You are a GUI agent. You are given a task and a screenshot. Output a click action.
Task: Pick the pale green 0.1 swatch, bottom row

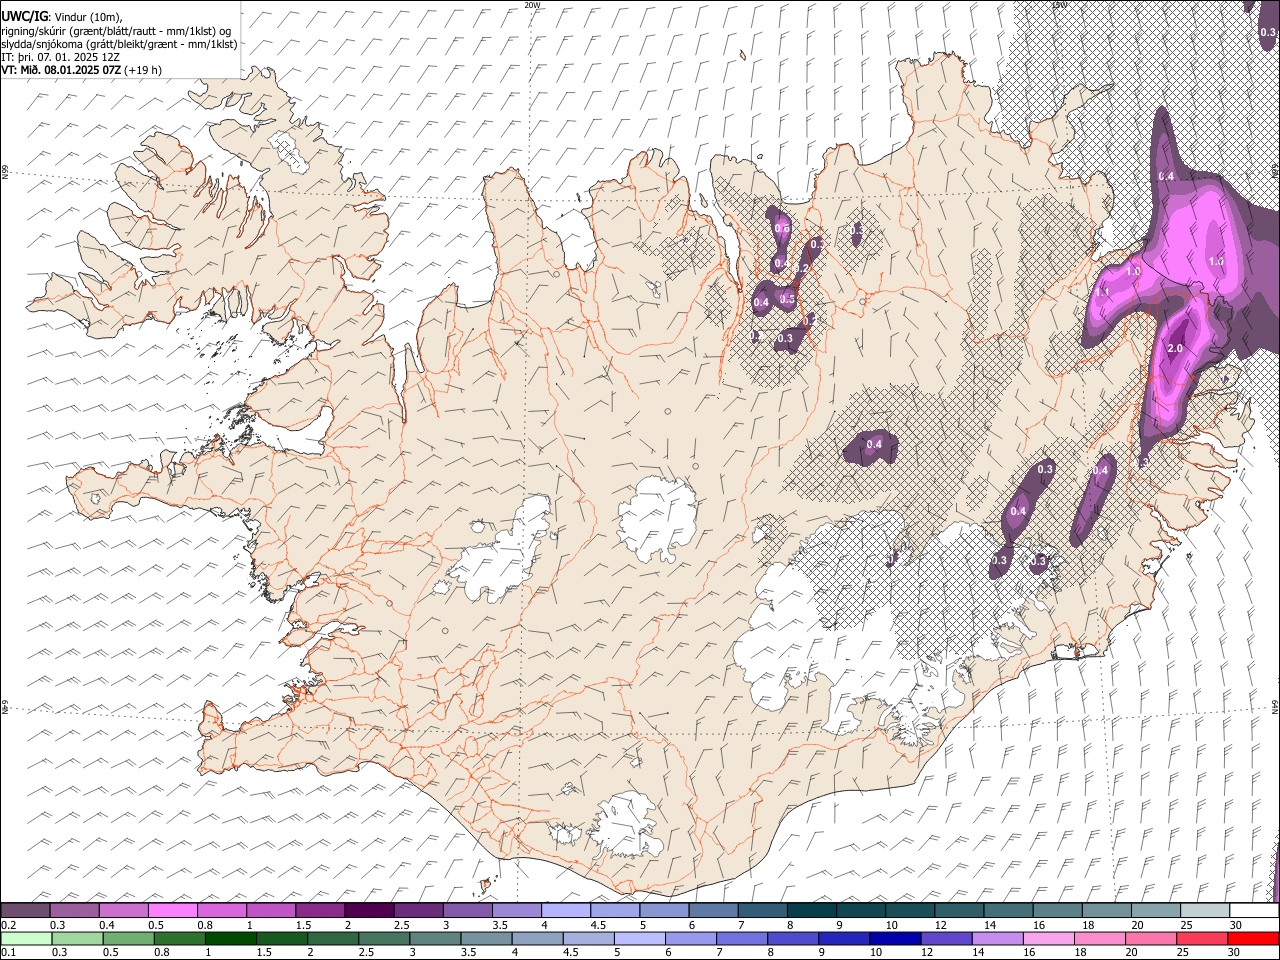pos(26,938)
